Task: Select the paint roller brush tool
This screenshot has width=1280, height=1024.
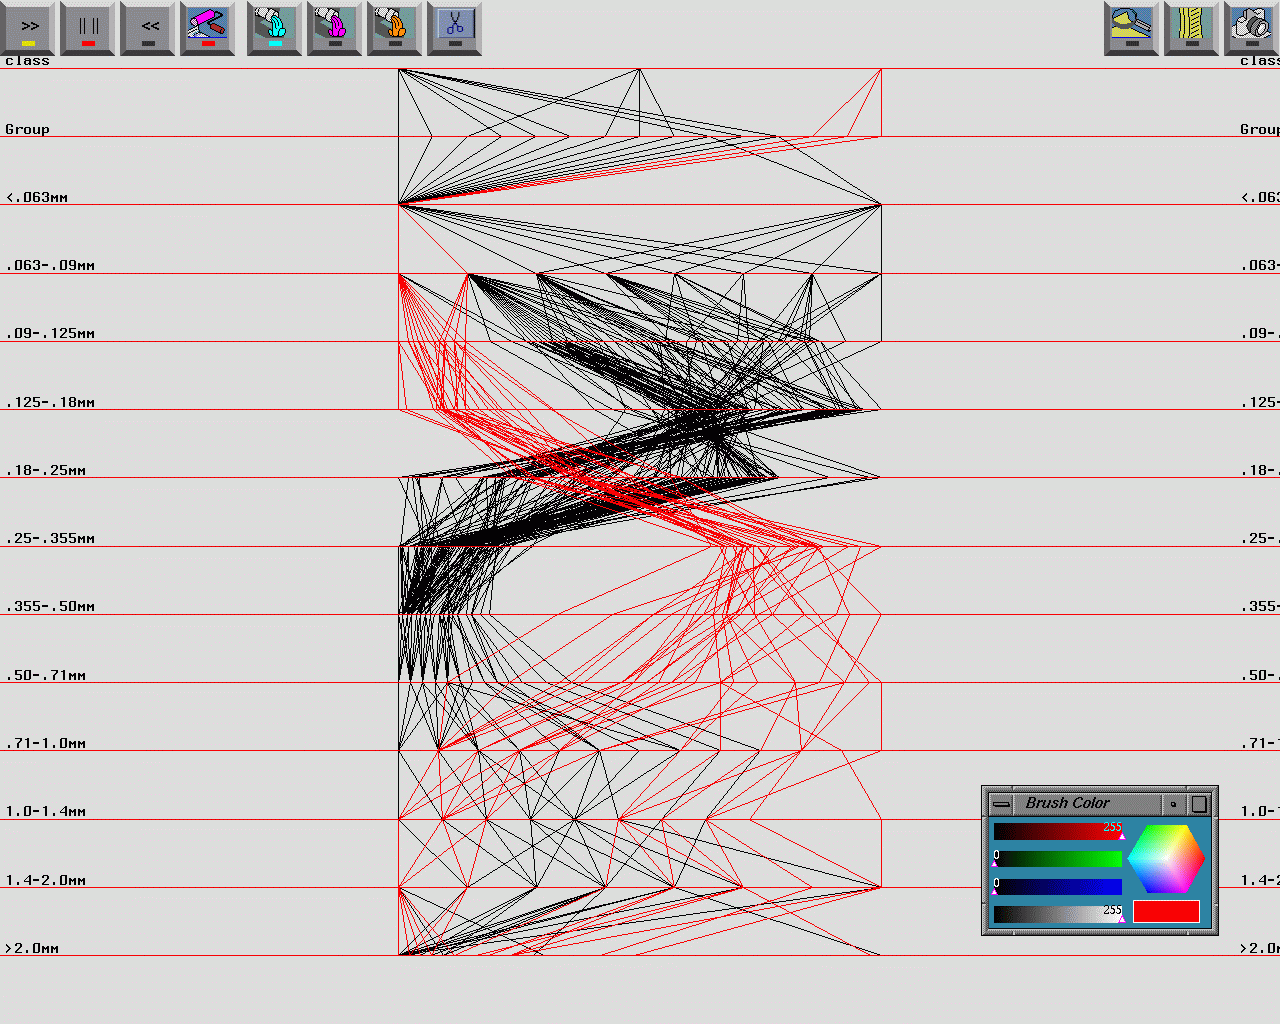Action: pyautogui.click(x=208, y=27)
